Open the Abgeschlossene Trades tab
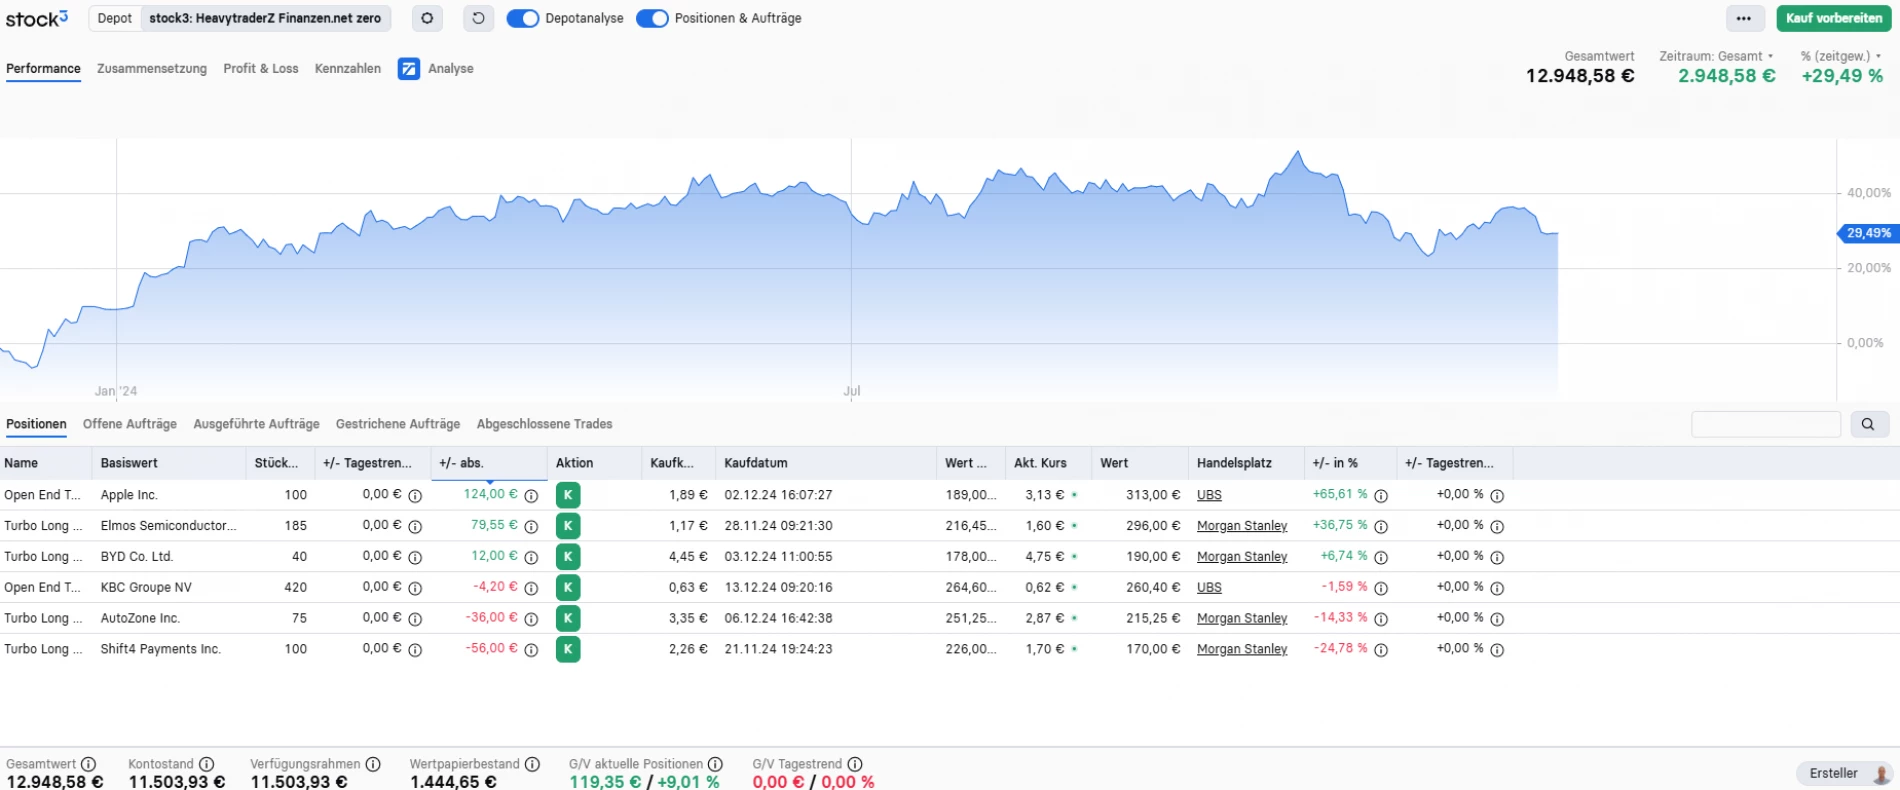 pos(544,424)
